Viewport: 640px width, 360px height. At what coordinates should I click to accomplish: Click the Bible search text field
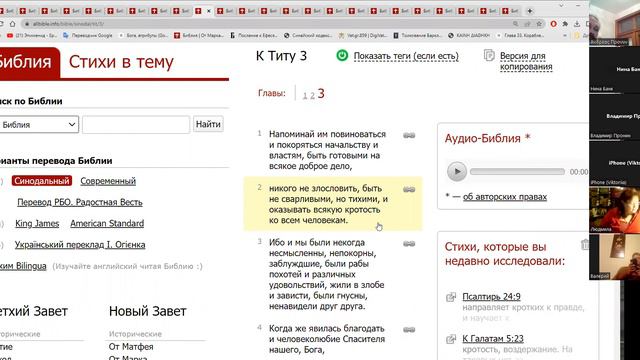pyautogui.click(x=136, y=124)
